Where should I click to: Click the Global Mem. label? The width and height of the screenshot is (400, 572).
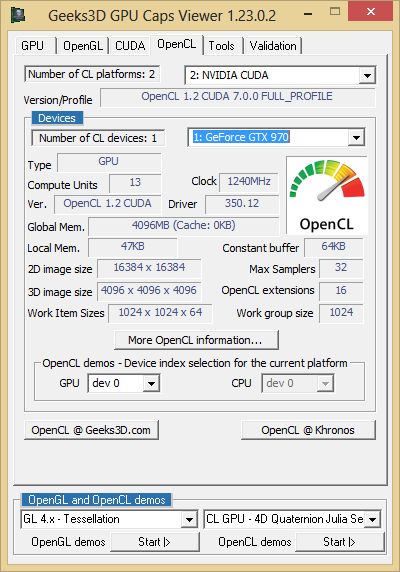click(x=56, y=227)
